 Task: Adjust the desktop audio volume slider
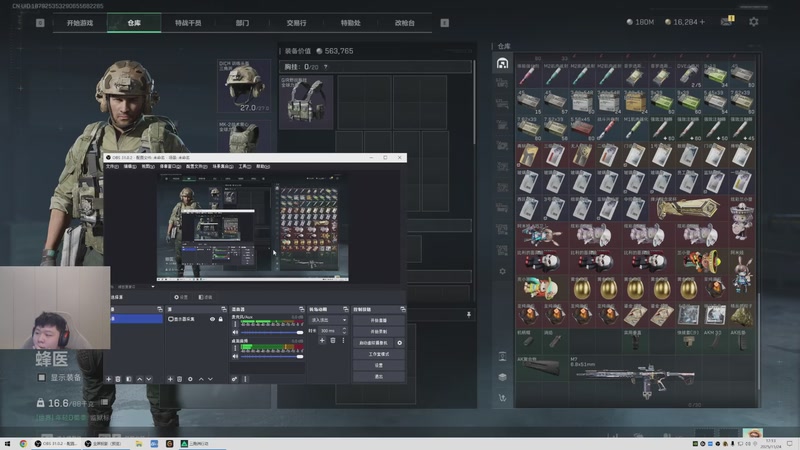(271, 356)
